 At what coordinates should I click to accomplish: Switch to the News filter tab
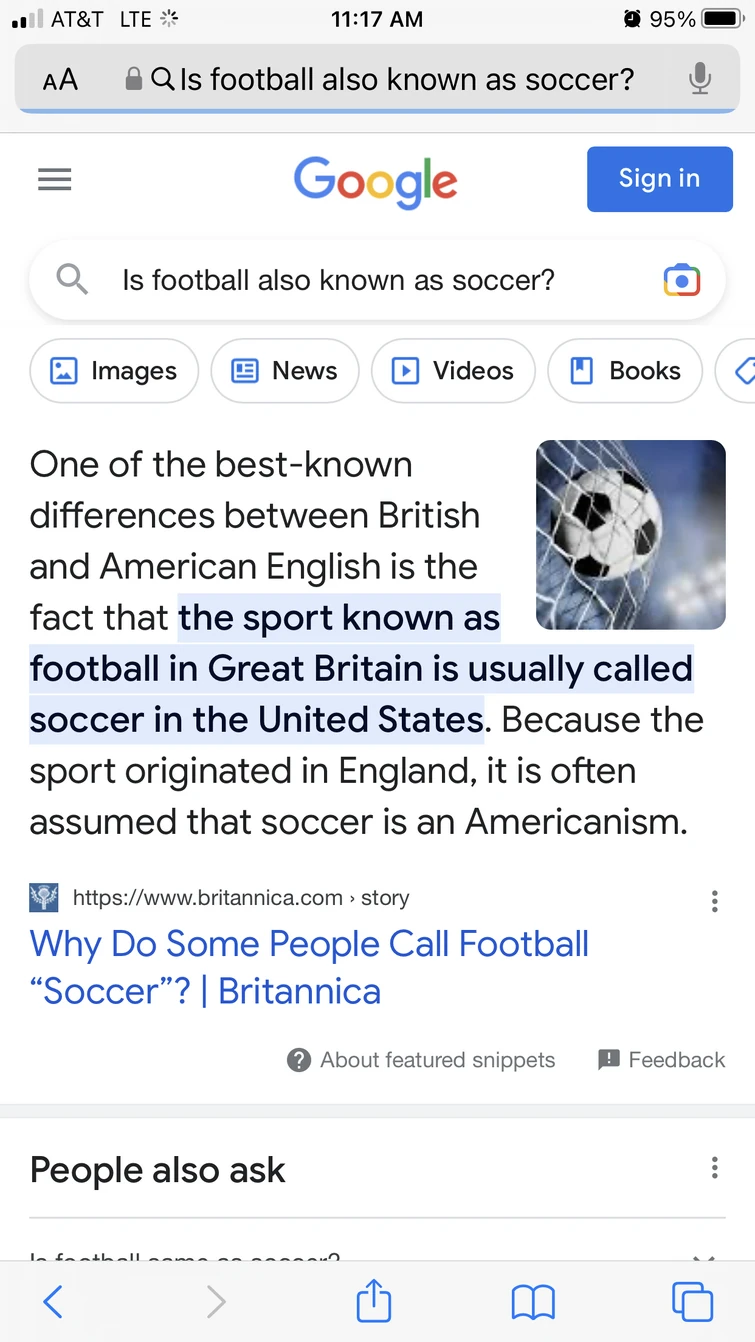285,371
